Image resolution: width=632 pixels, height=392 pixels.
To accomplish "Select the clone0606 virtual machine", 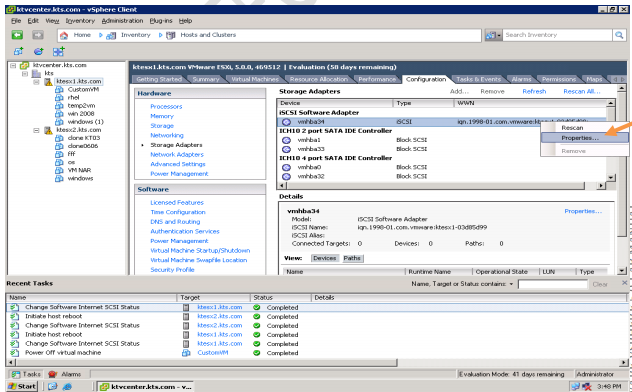I will [83, 146].
